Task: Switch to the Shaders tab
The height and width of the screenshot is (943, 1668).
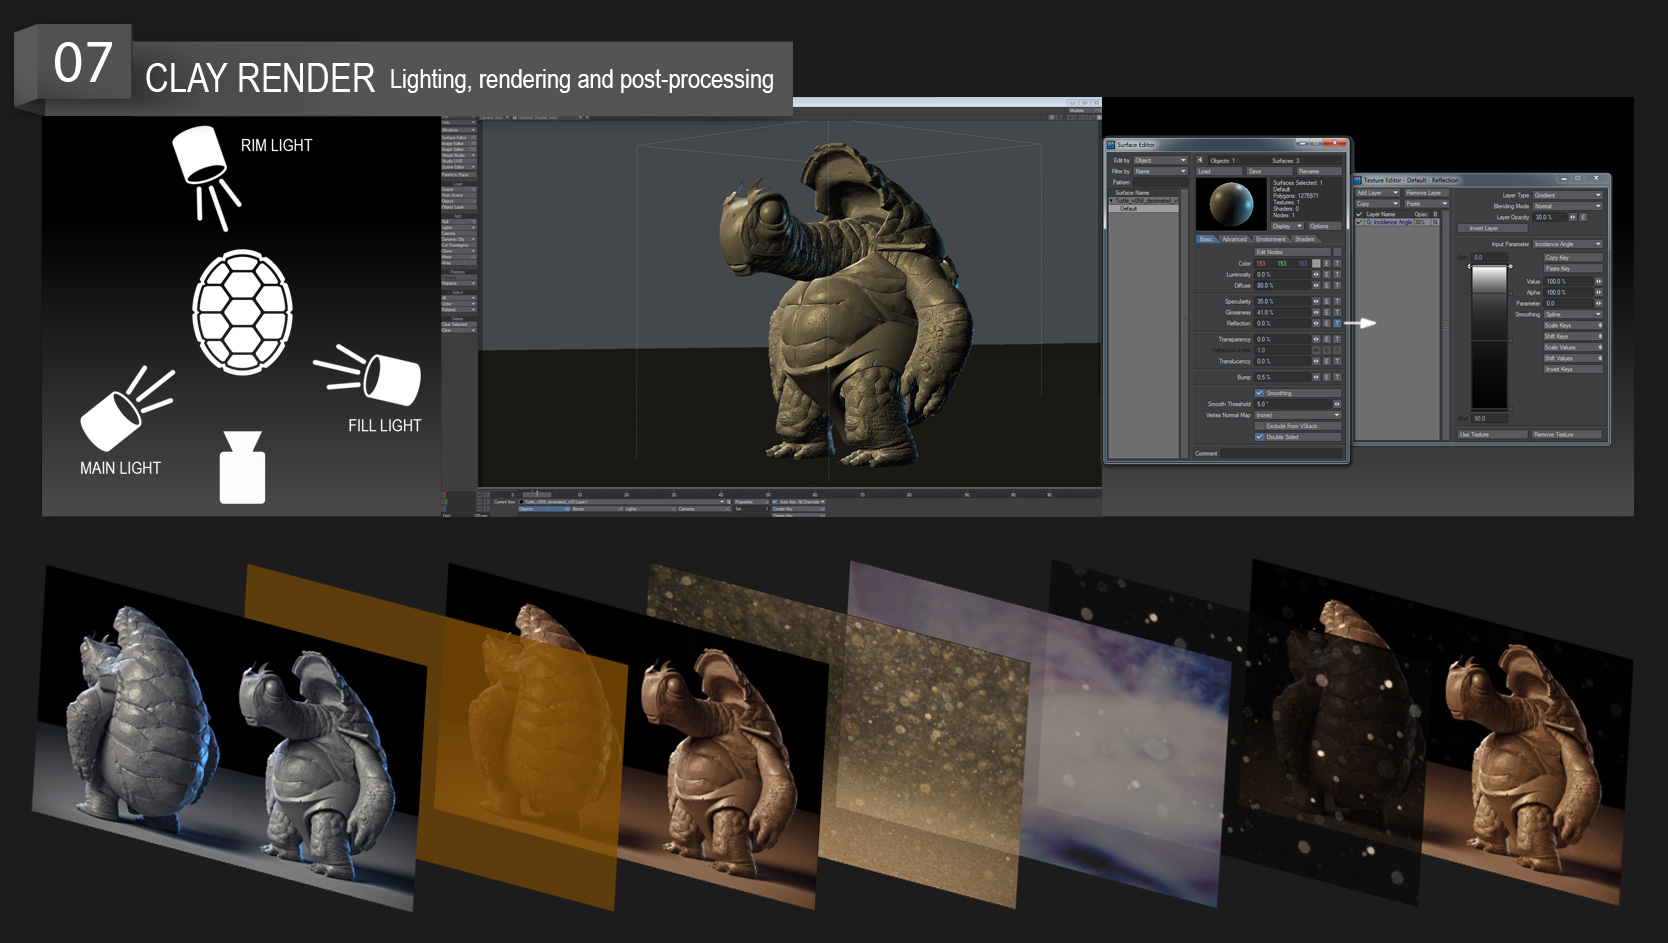Action: (x=1305, y=239)
